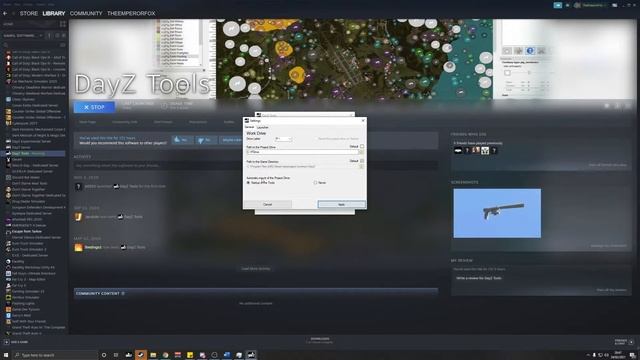Switch to Launcher tab in Settings dialog
The width and height of the screenshot is (640, 360).
click(x=262, y=127)
